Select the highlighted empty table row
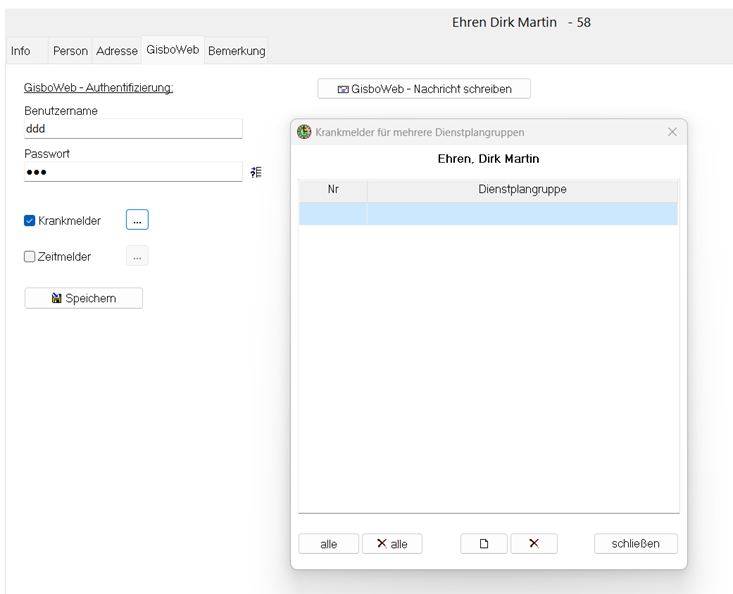Viewport: 733px width, 594px height. [x=488, y=213]
